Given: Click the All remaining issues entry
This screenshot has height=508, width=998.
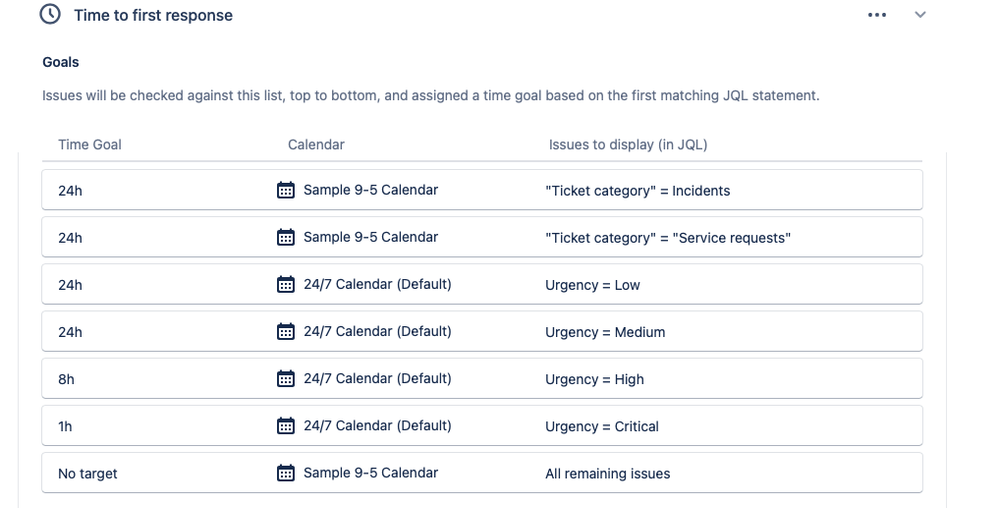Looking at the screenshot, I should coord(607,474).
